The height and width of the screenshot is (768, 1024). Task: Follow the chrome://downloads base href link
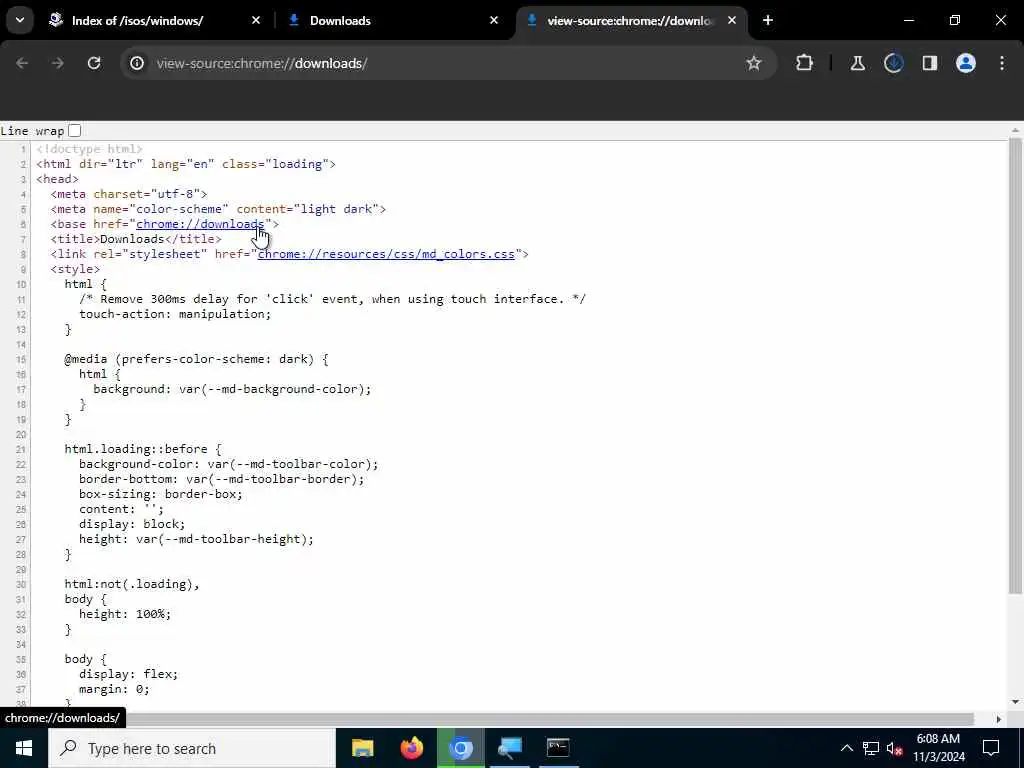[200, 224]
